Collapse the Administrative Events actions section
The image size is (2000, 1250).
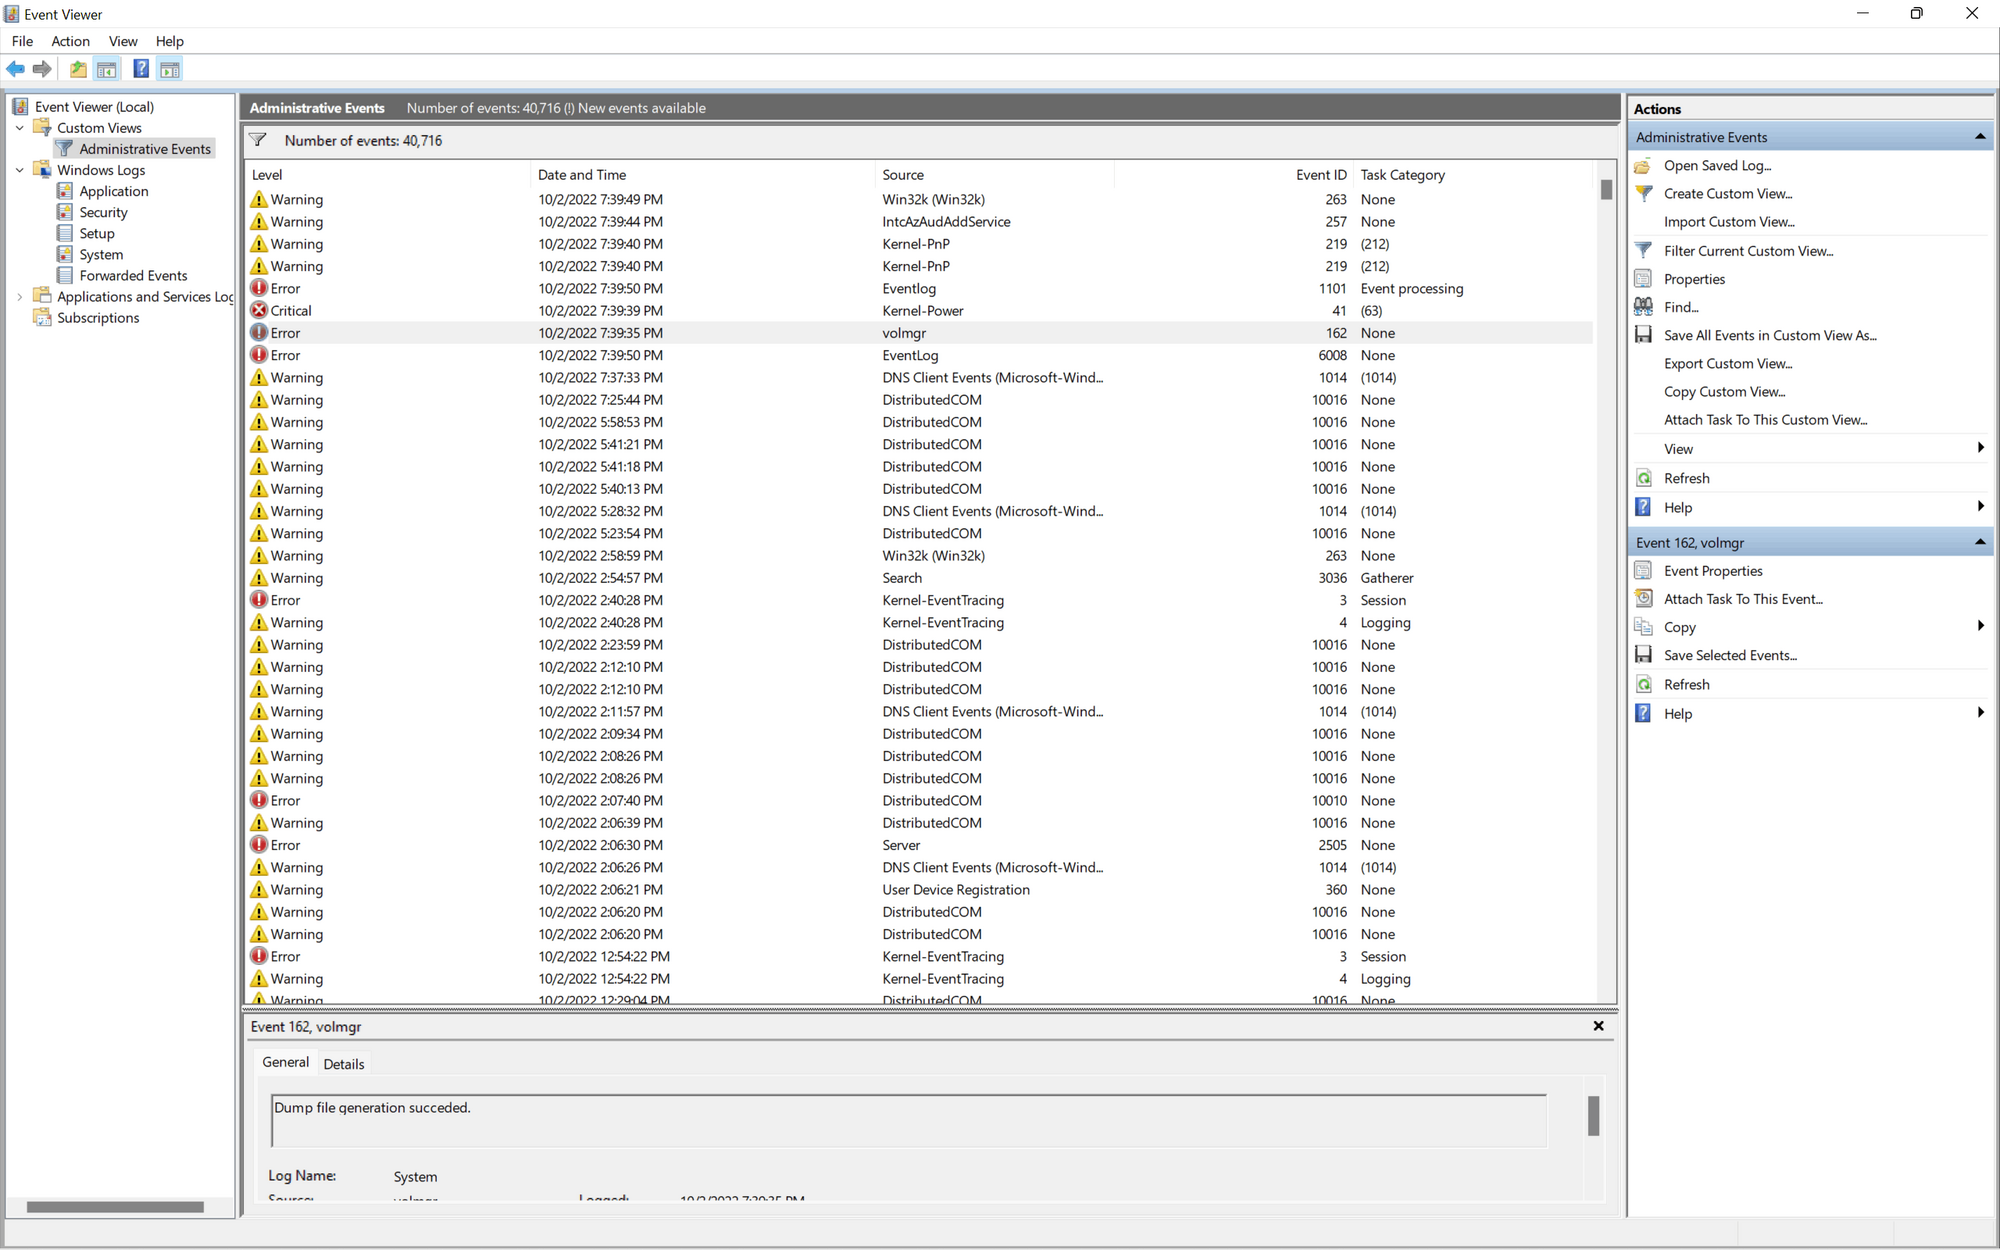[x=1979, y=137]
